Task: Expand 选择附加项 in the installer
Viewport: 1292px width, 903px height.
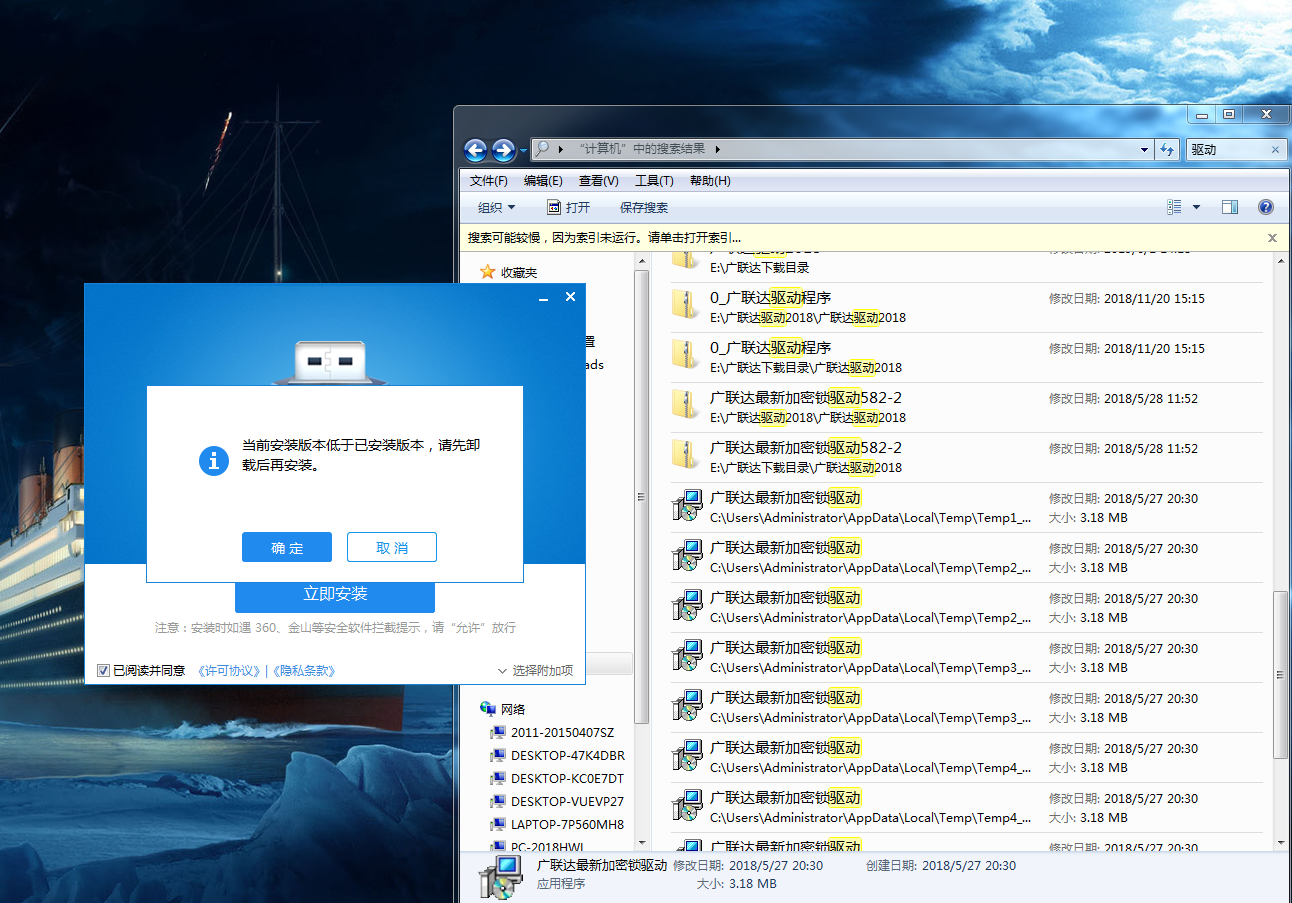Action: pos(535,670)
